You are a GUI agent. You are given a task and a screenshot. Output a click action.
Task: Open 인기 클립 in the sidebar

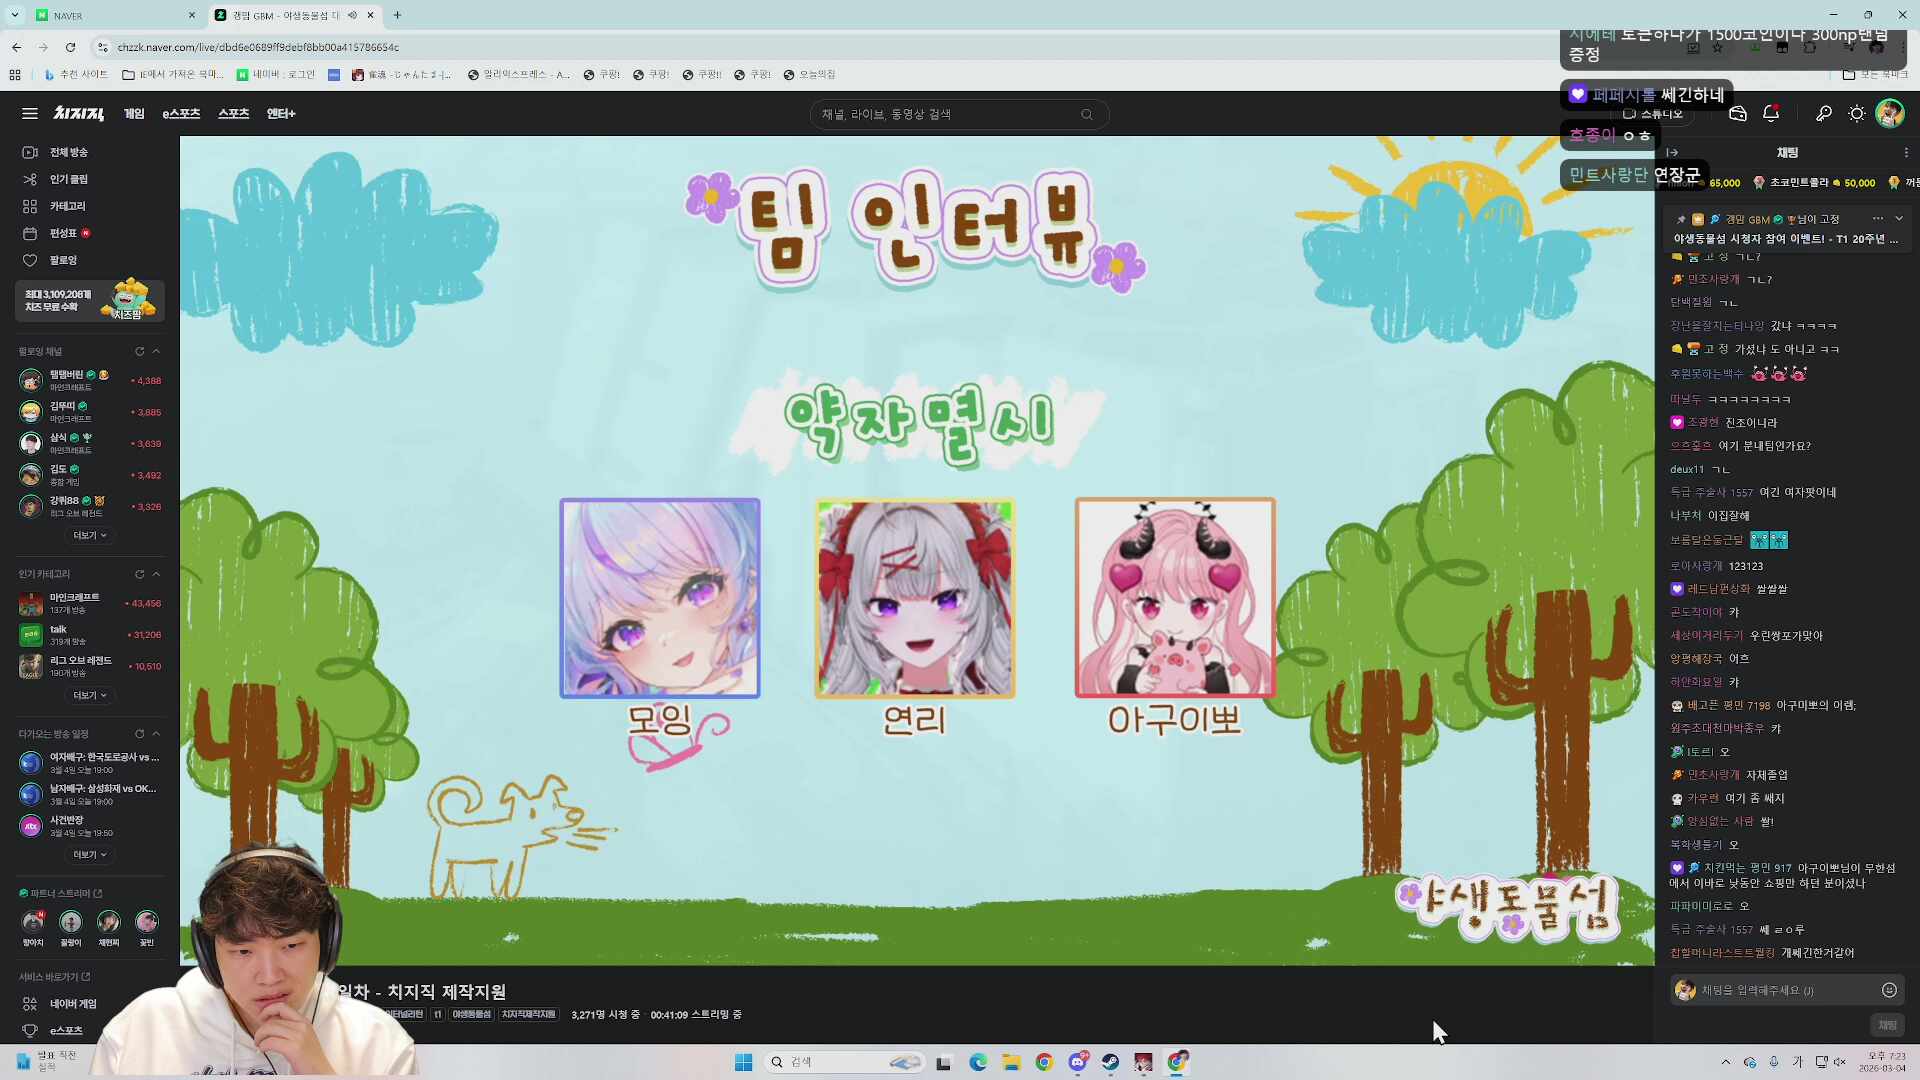pyautogui.click(x=68, y=179)
